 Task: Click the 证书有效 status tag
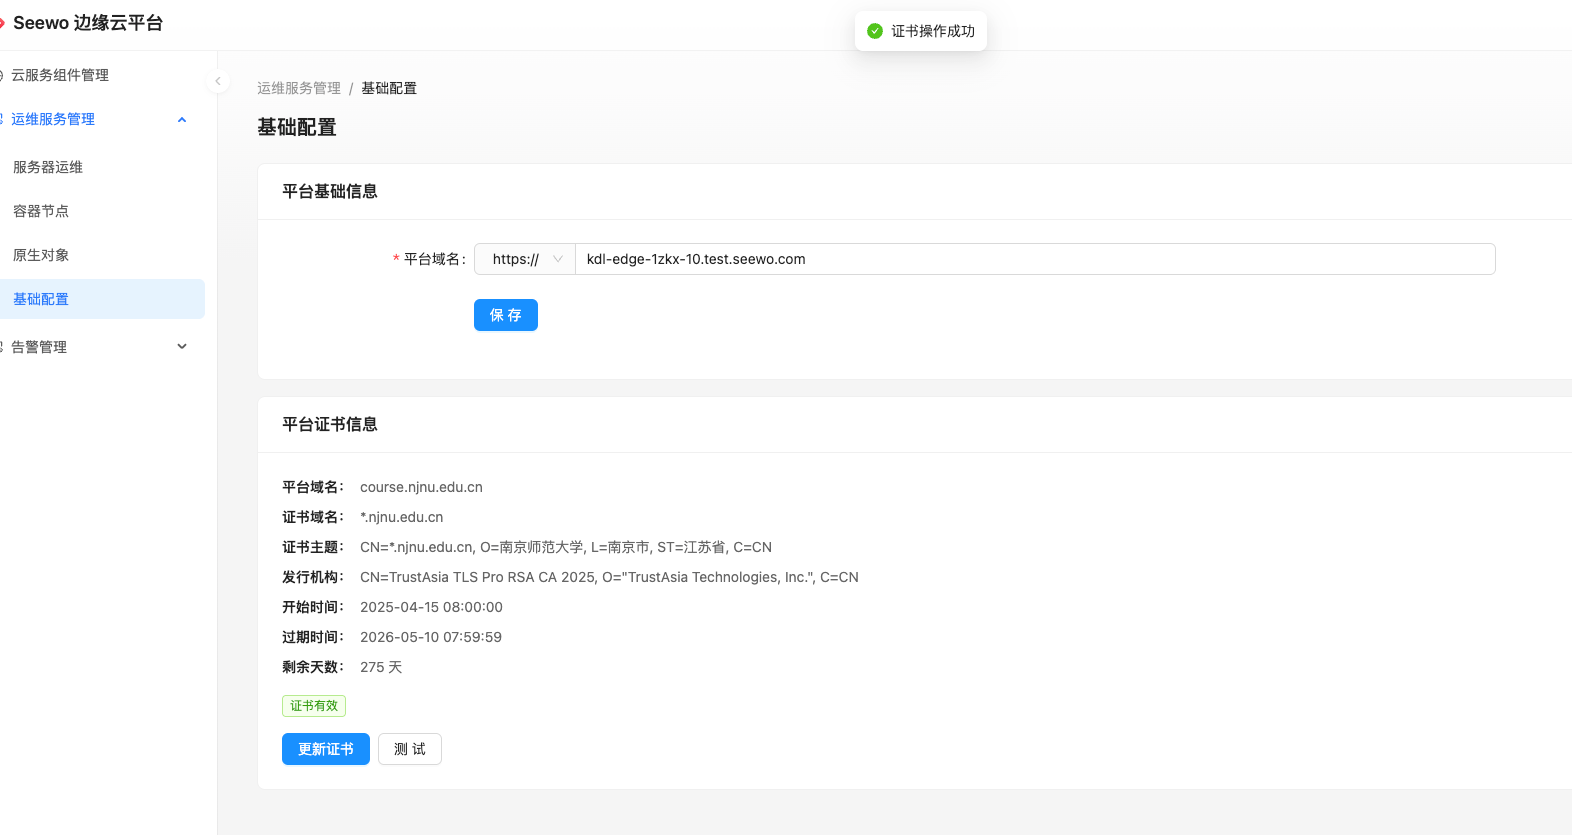click(x=314, y=706)
